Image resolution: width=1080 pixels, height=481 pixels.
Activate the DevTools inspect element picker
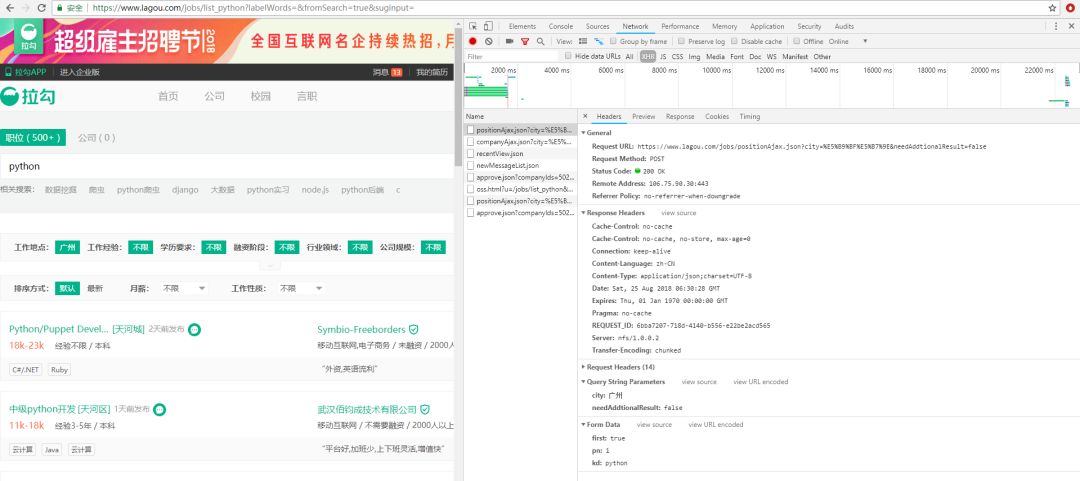474,26
